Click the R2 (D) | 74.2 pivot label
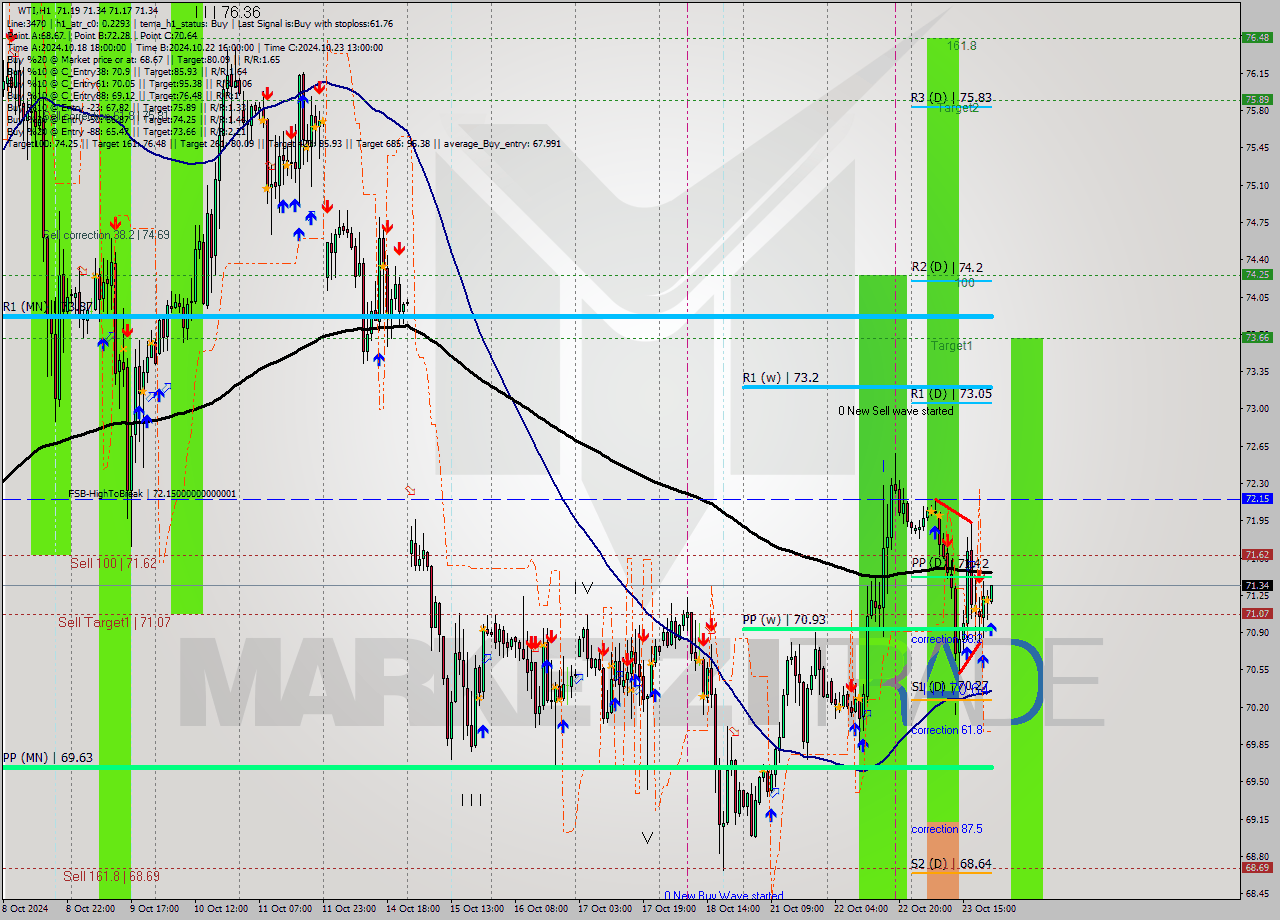1280x920 pixels. tap(946, 267)
